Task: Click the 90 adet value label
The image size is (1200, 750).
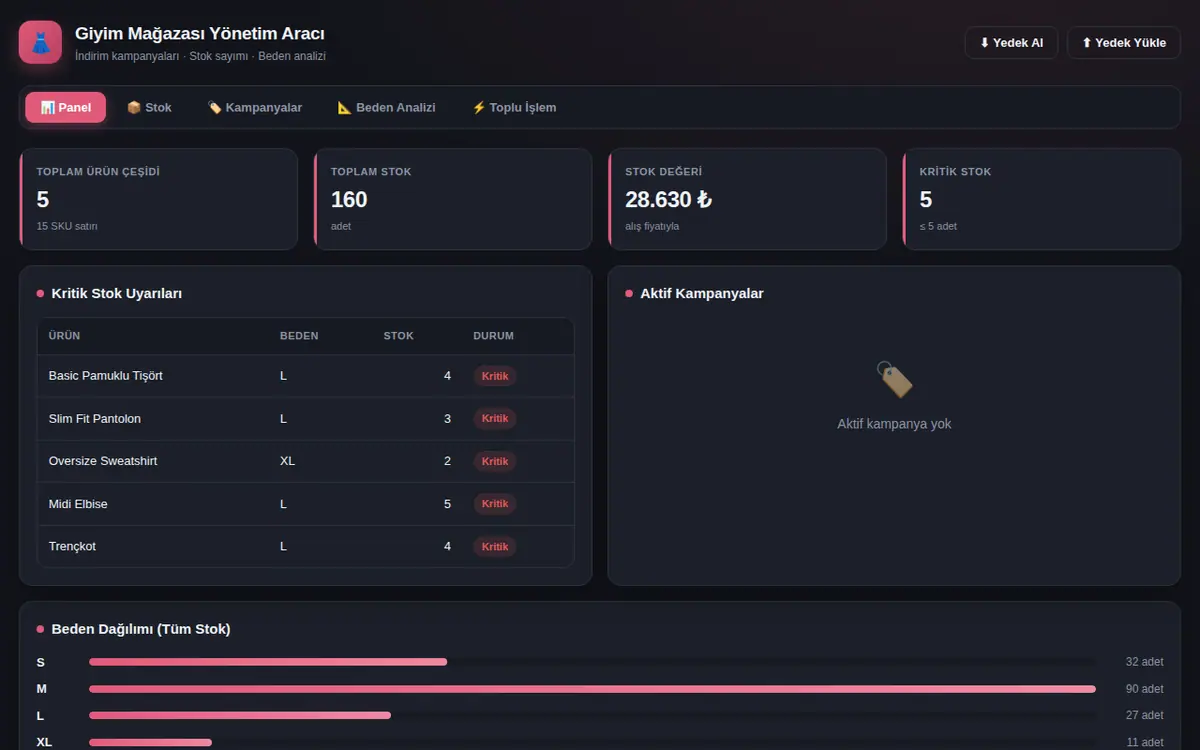Action: 1144,689
